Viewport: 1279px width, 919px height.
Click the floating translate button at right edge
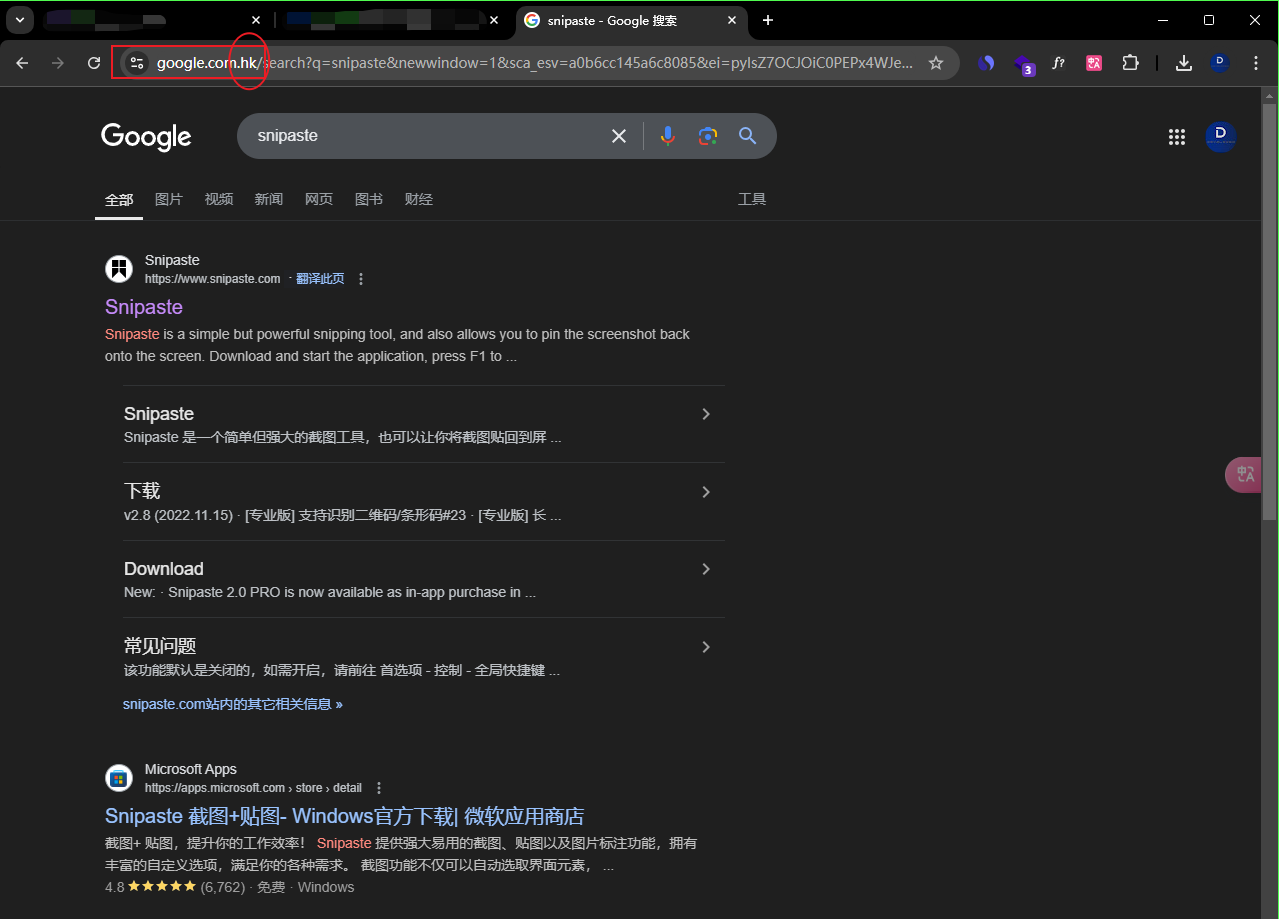(1244, 475)
